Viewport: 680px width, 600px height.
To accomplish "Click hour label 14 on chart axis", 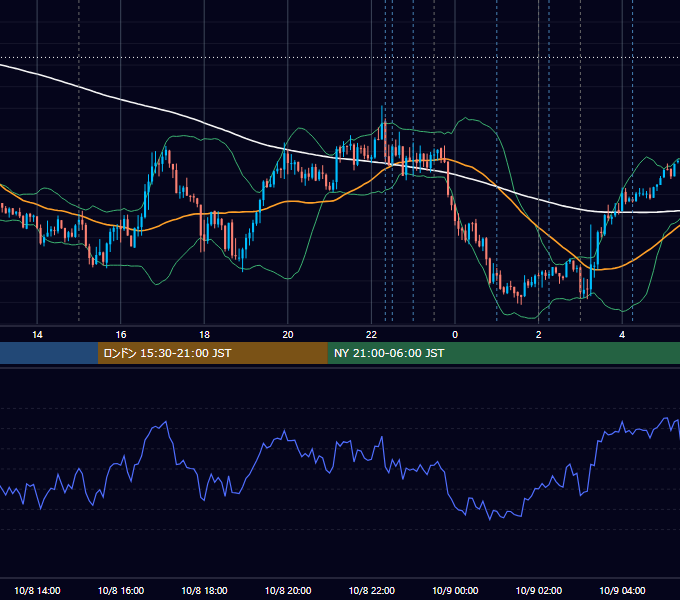I will (x=37, y=335).
